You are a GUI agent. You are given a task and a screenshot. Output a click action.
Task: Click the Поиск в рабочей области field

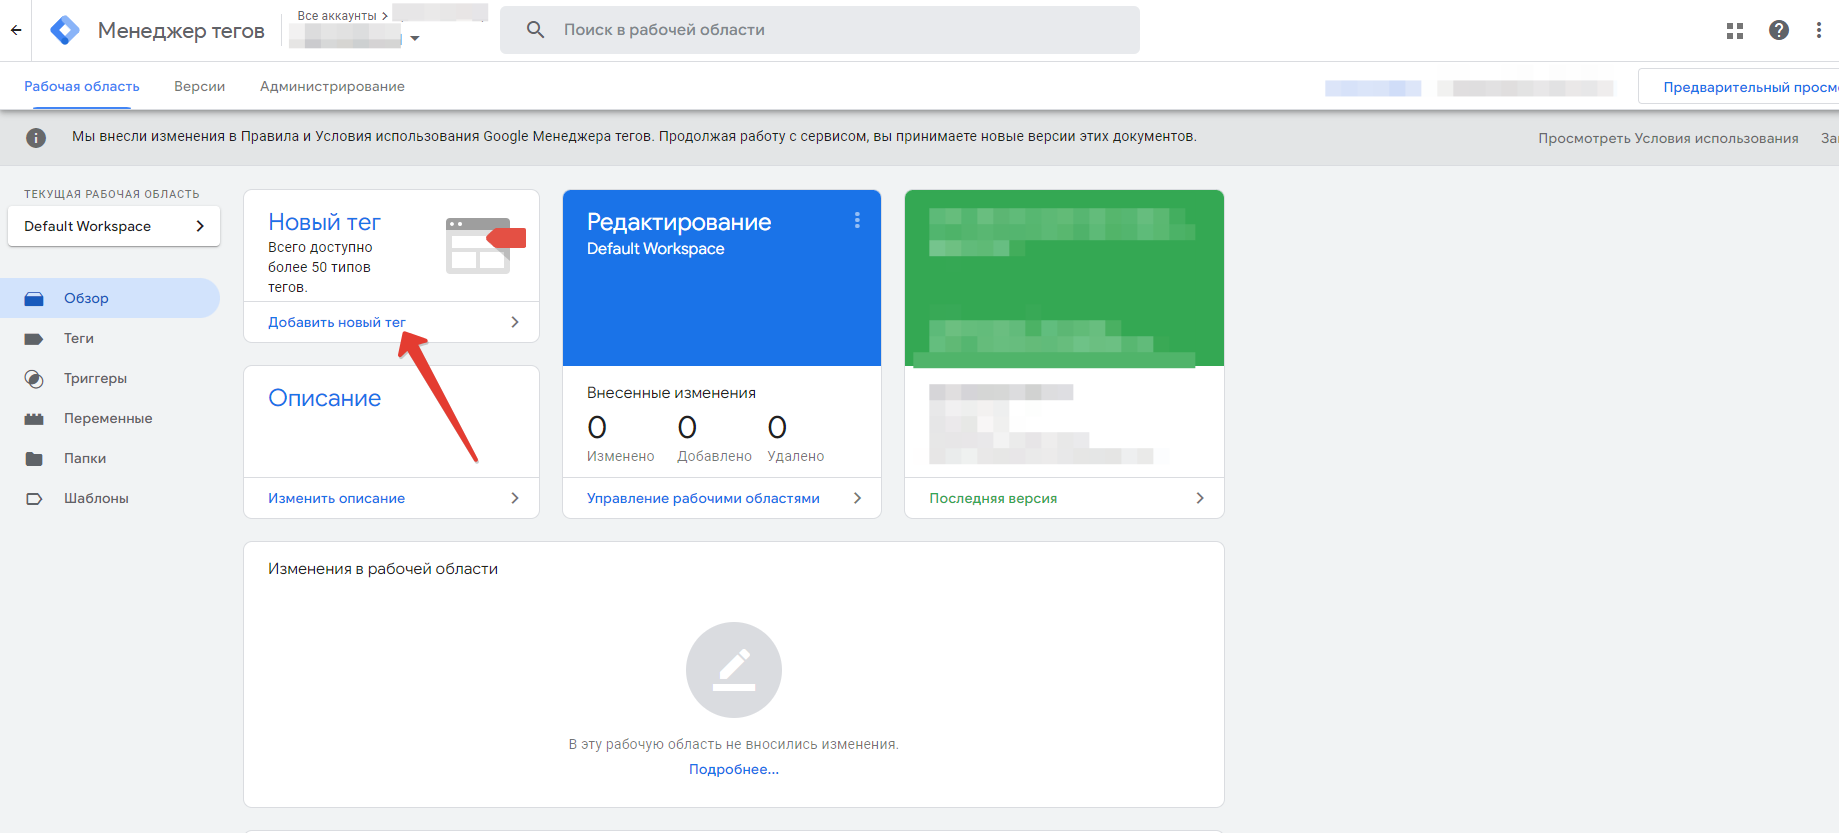pyautogui.click(x=820, y=30)
